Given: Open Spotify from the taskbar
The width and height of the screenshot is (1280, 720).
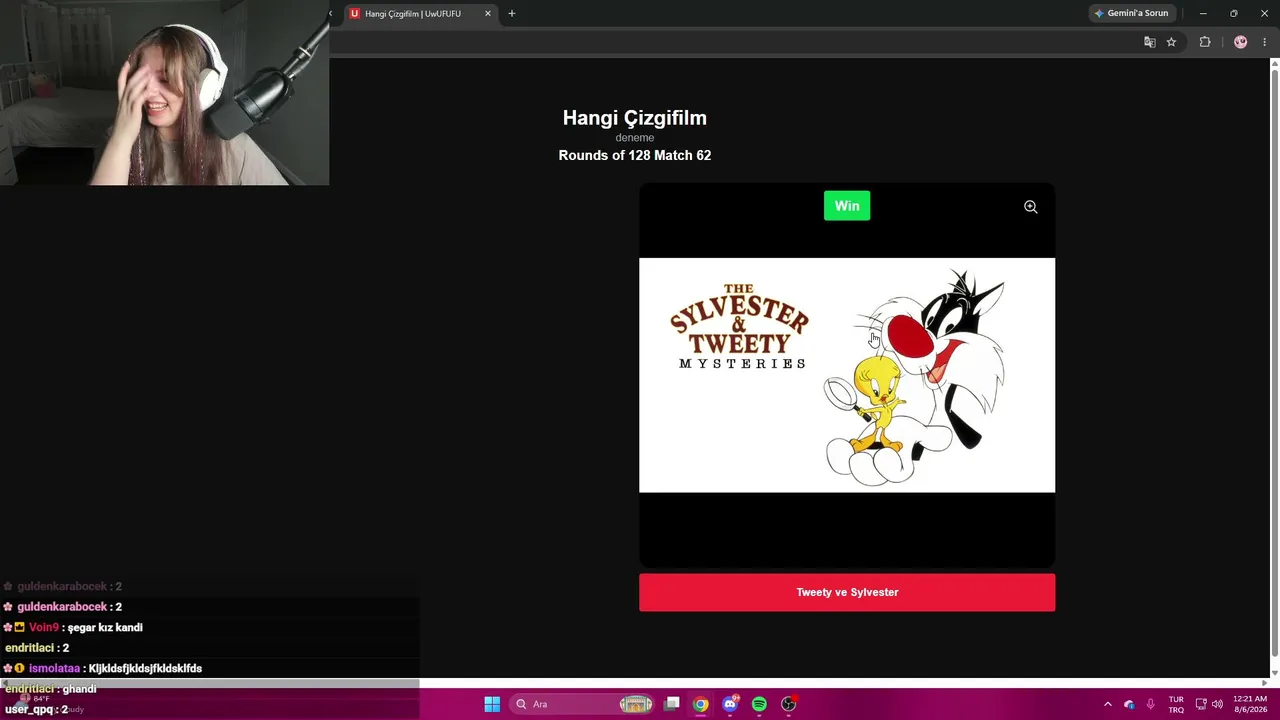Looking at the screenshot, I should pyautogui.click(x=759, y=704).
